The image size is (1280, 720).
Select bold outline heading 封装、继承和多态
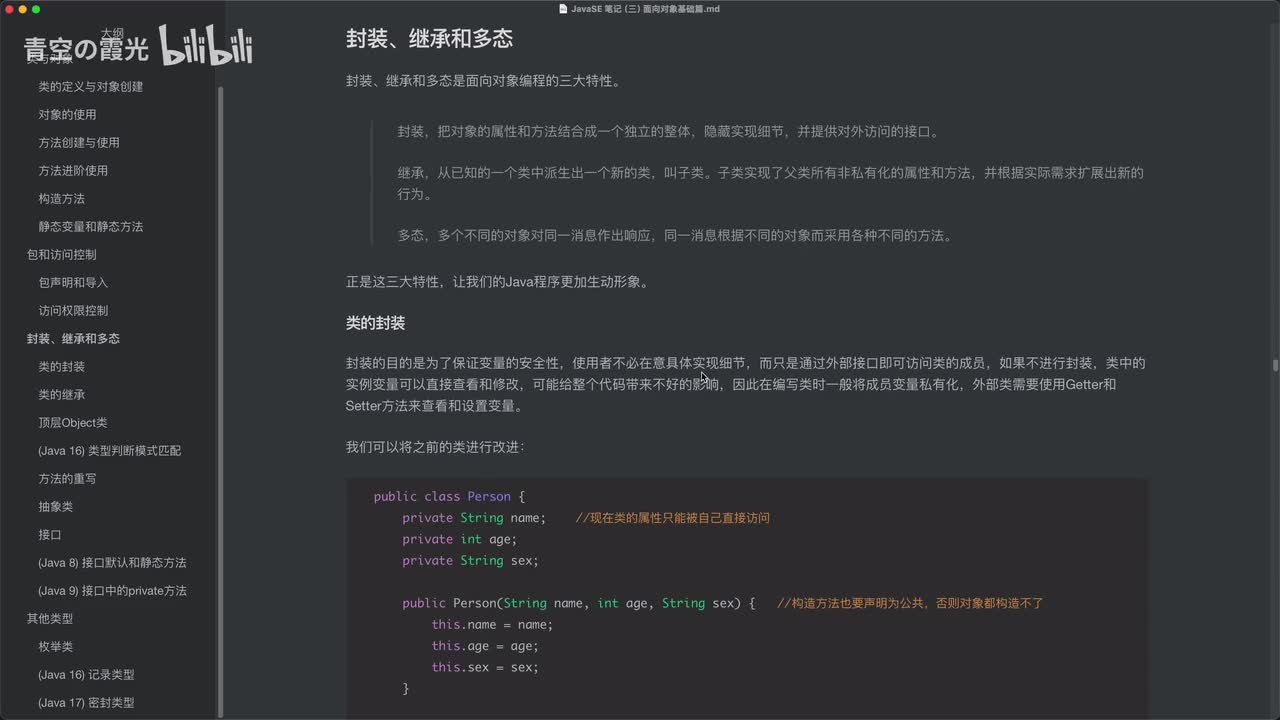[x=73, y=339]
